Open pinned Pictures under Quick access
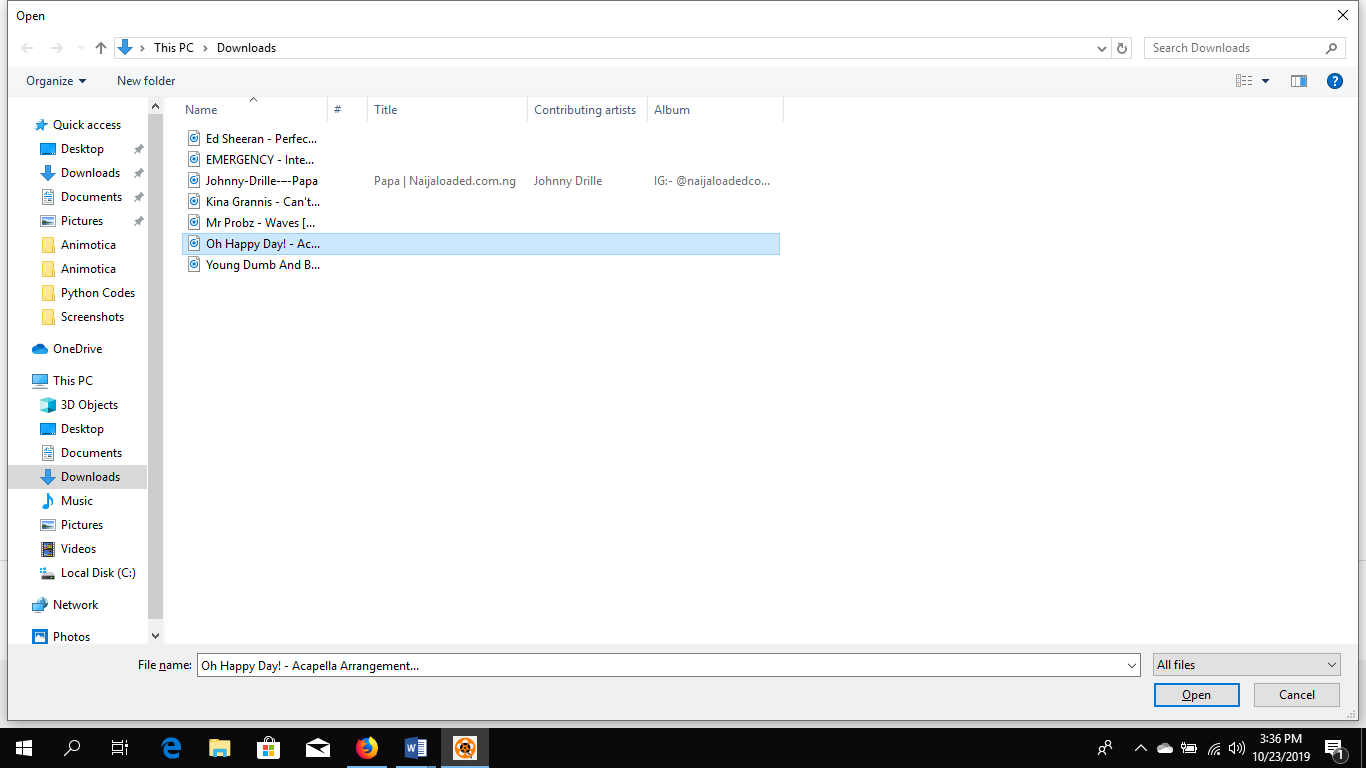 tap(82, 221)
